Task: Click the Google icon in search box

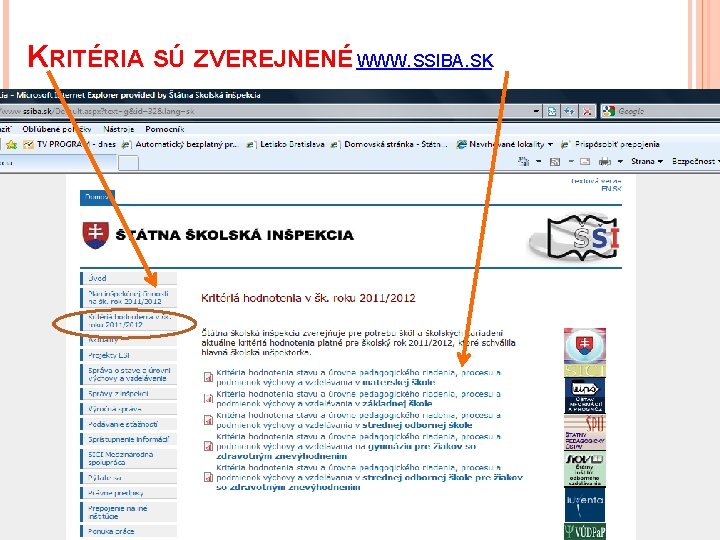Action: [x=608, y=111]
